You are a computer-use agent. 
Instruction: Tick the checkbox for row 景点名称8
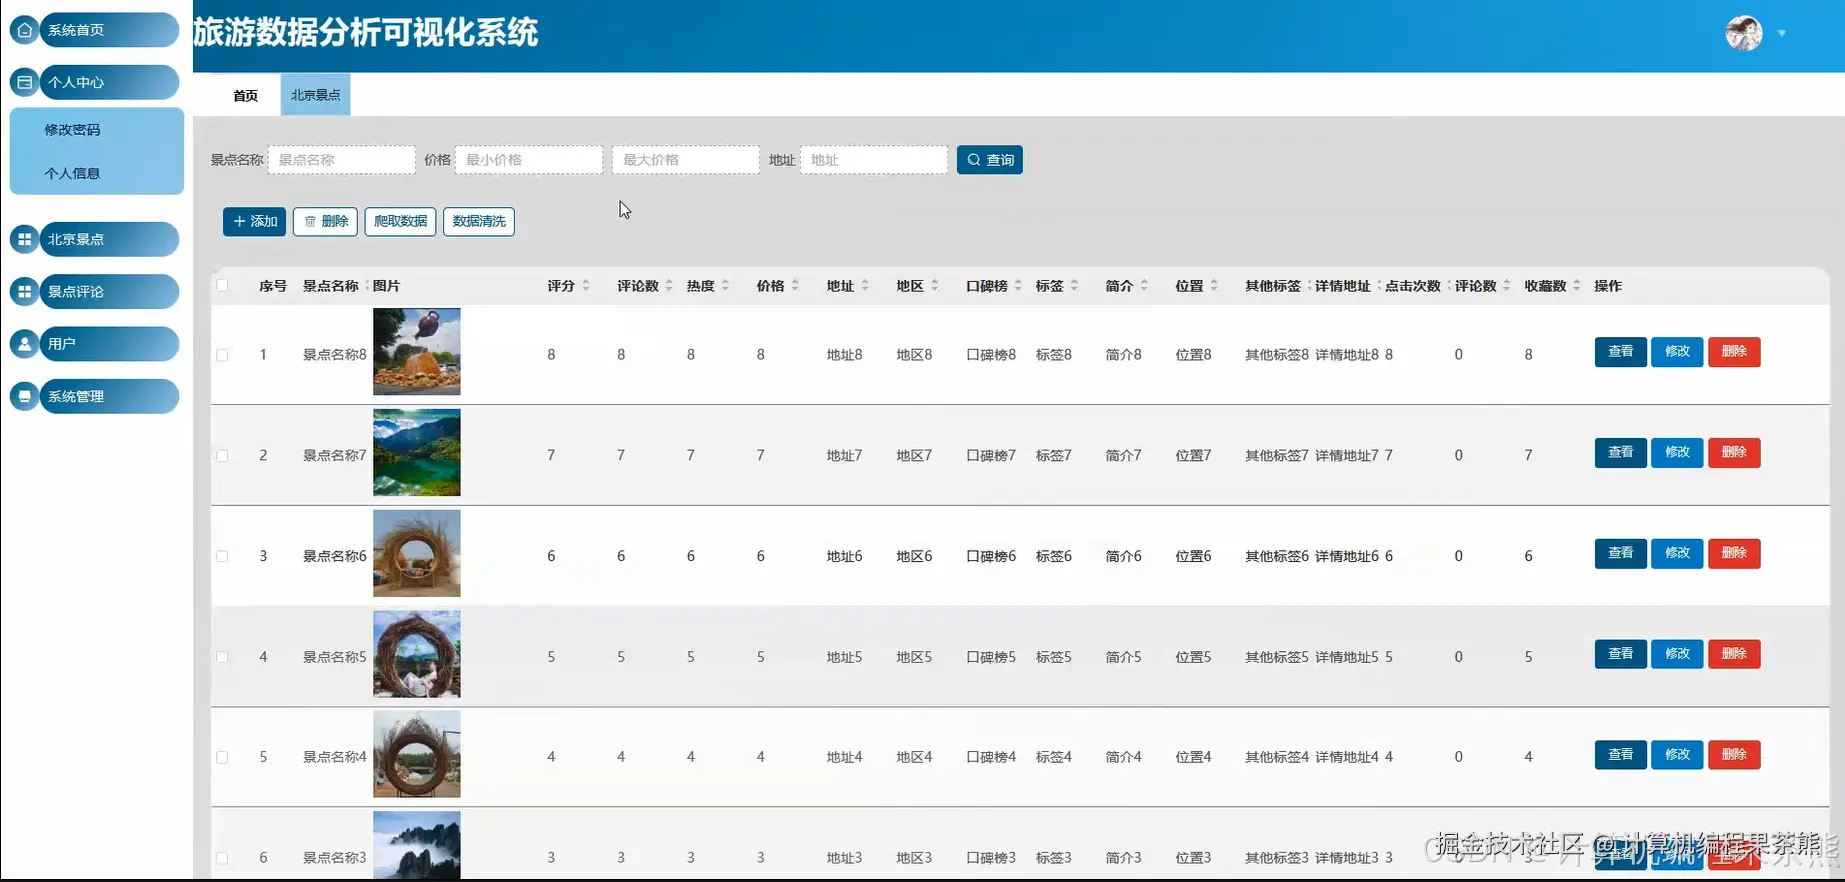click(x=222, y=355)
